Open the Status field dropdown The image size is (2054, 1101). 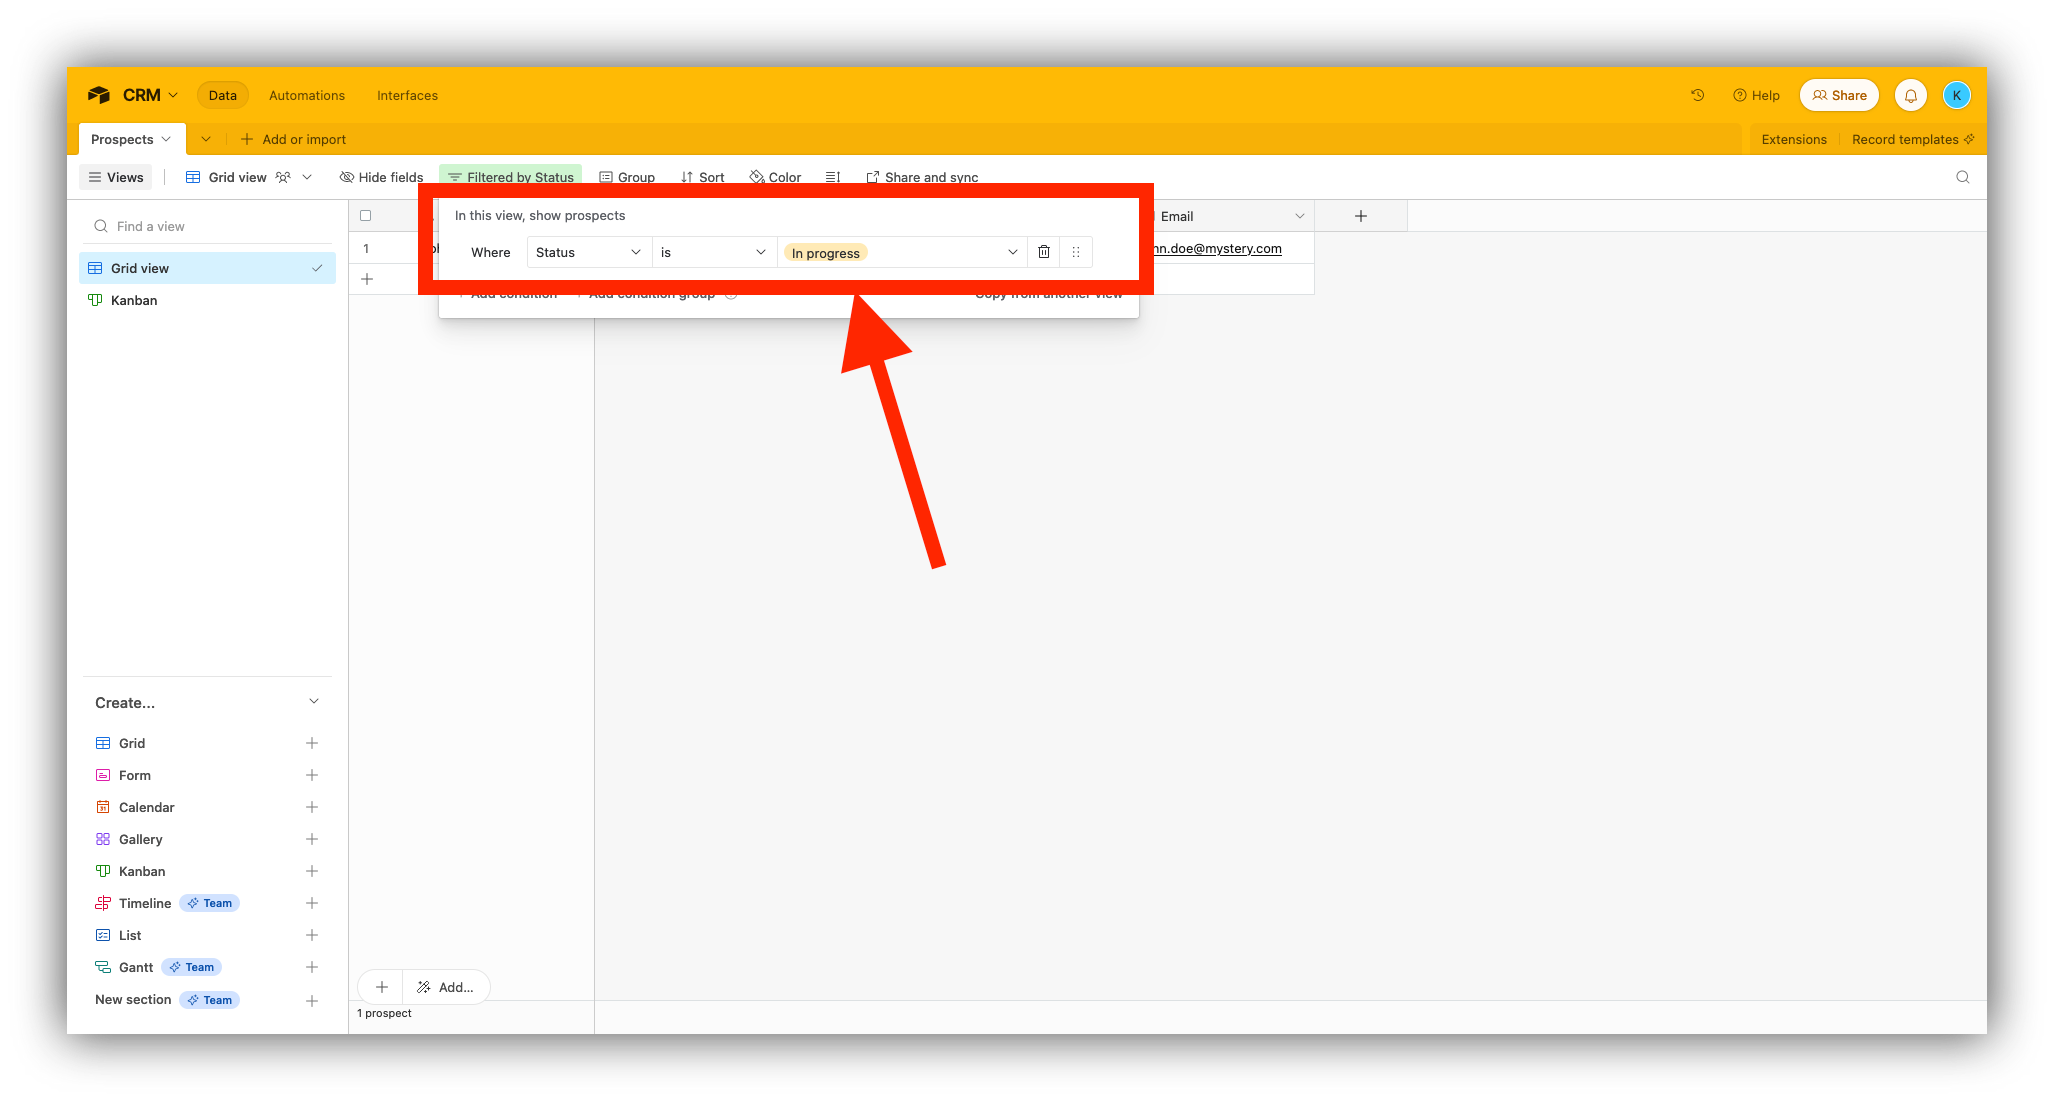588,252
